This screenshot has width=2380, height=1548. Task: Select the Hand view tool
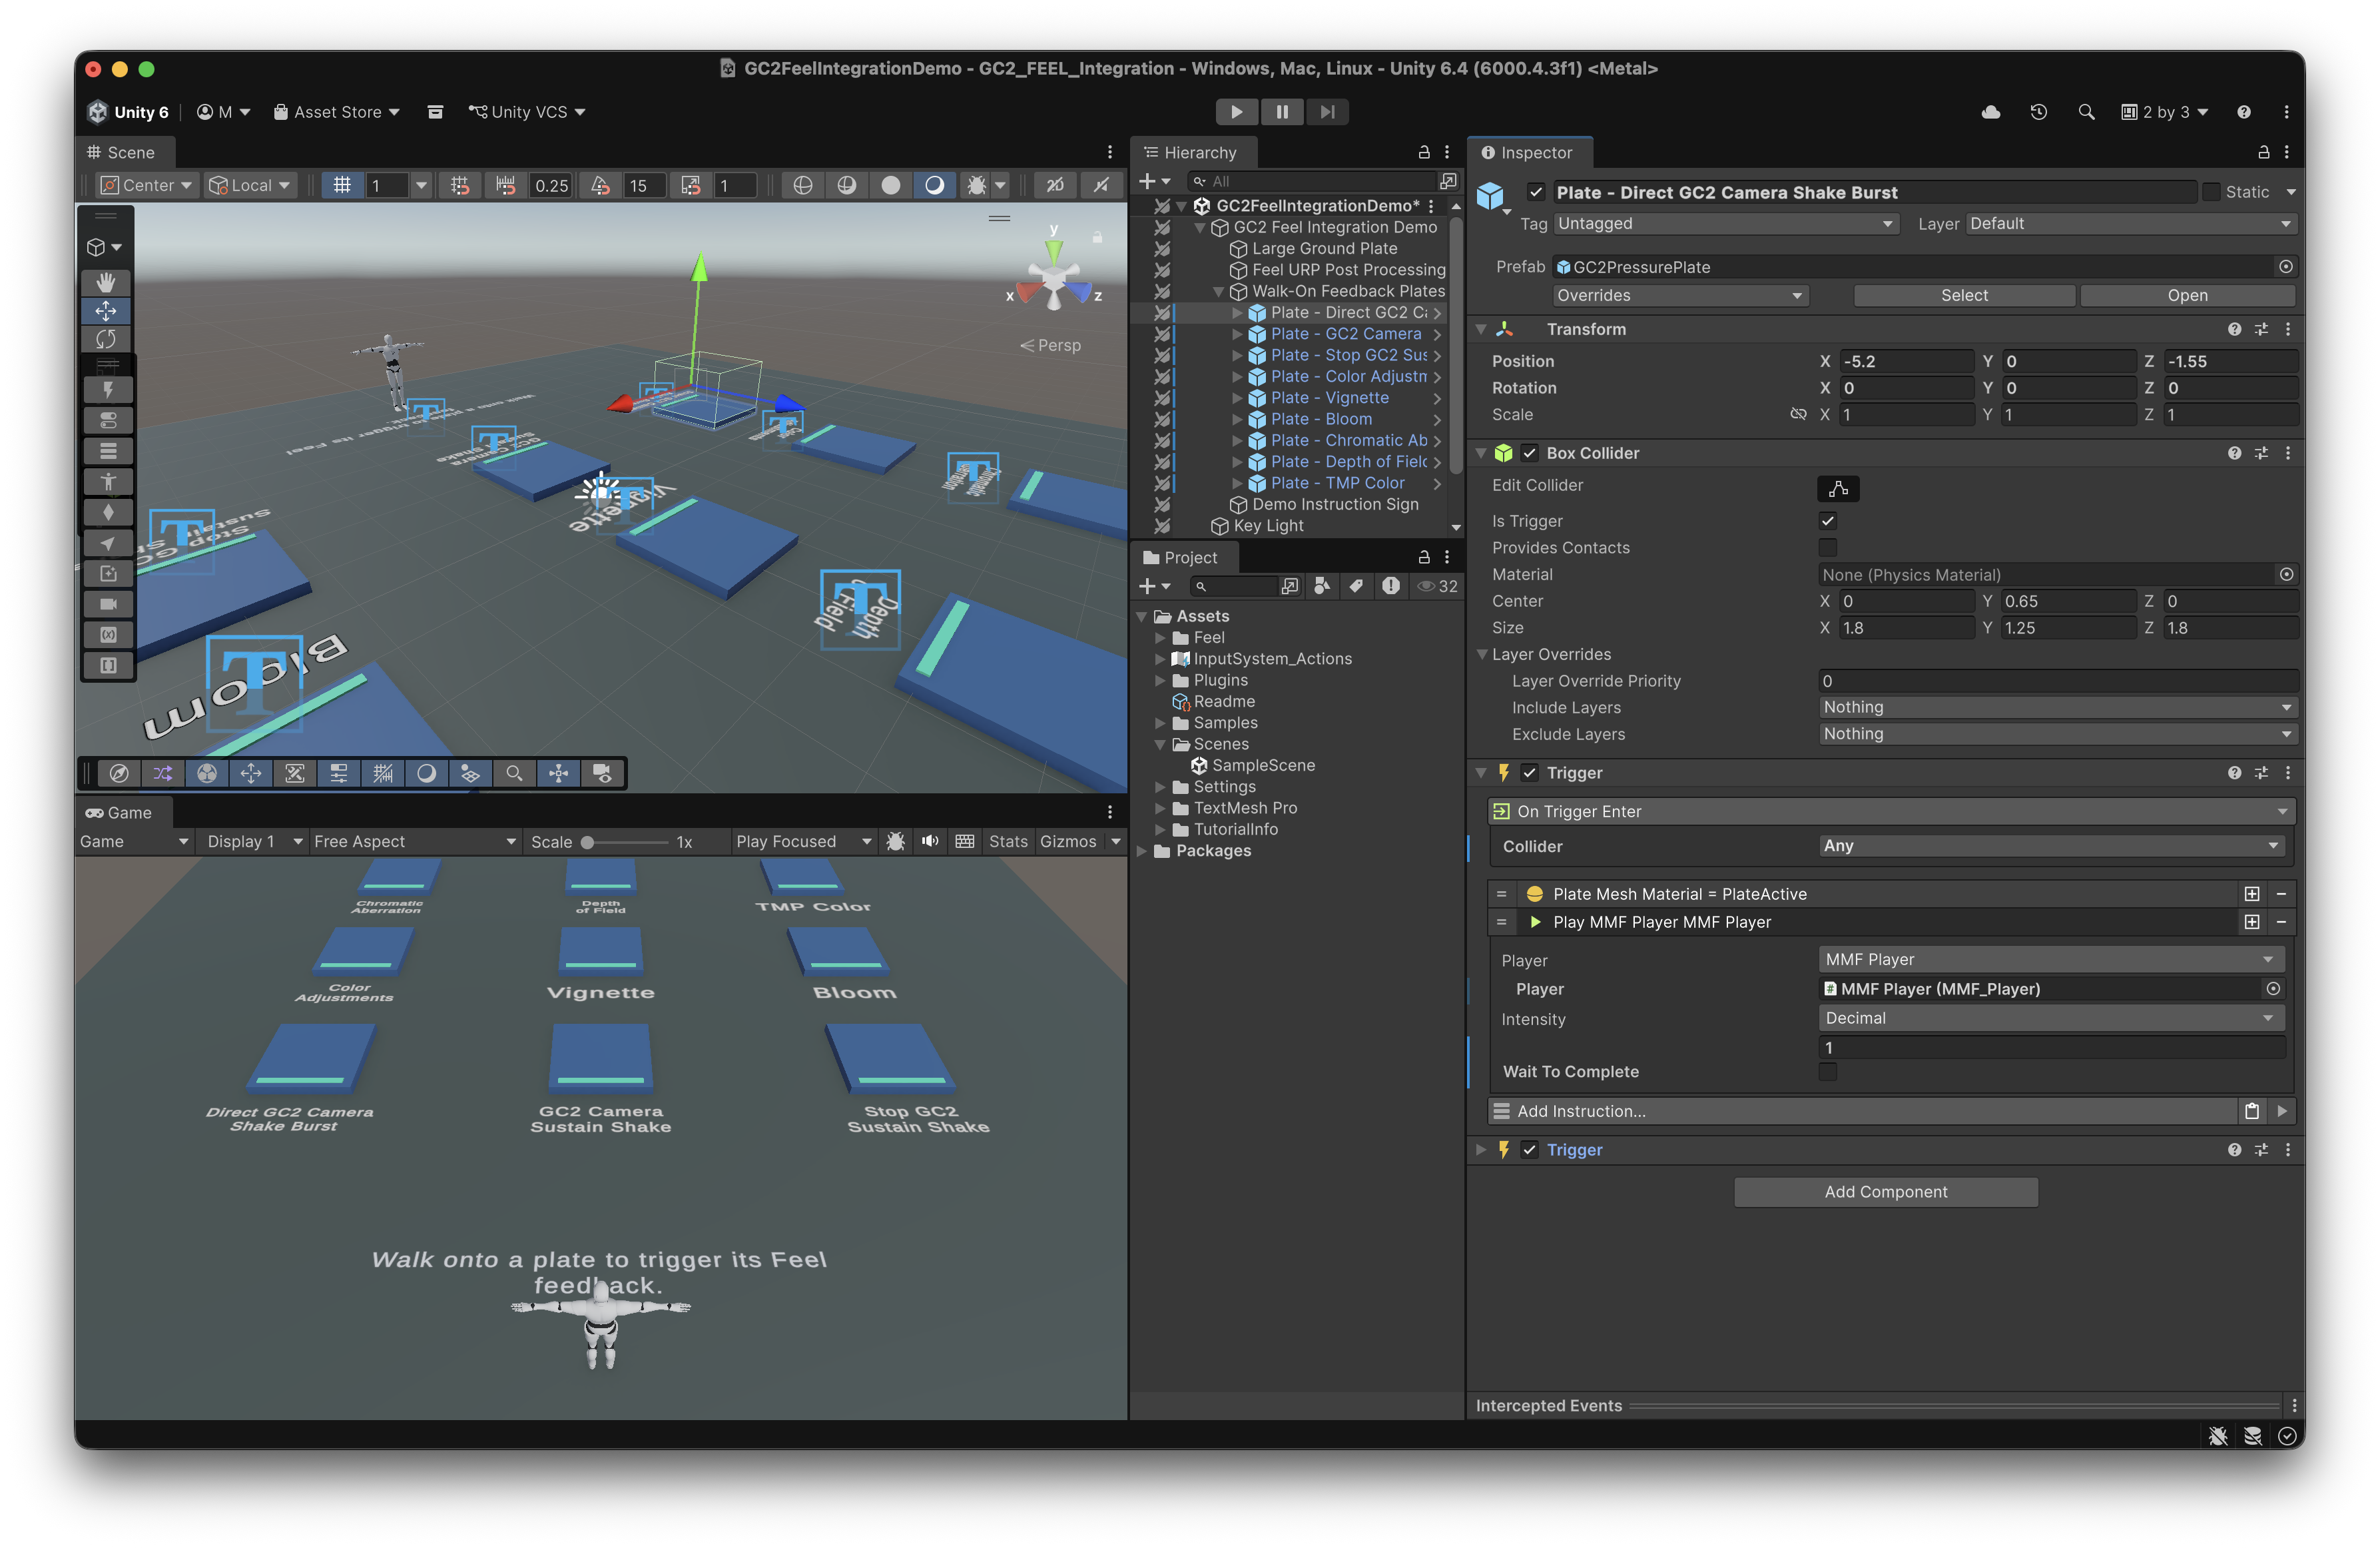106,282
